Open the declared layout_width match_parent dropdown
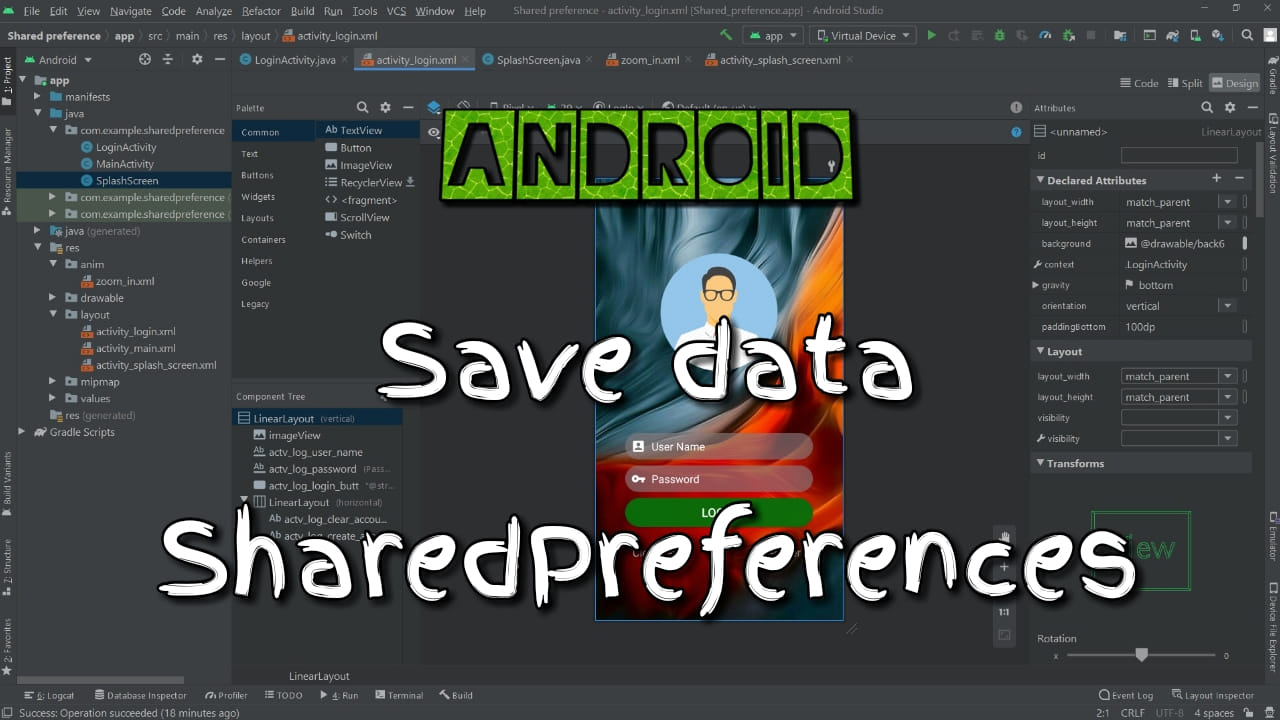Screen dimensions: 1280x720 pyautogui.click(x=1227, y=202)
